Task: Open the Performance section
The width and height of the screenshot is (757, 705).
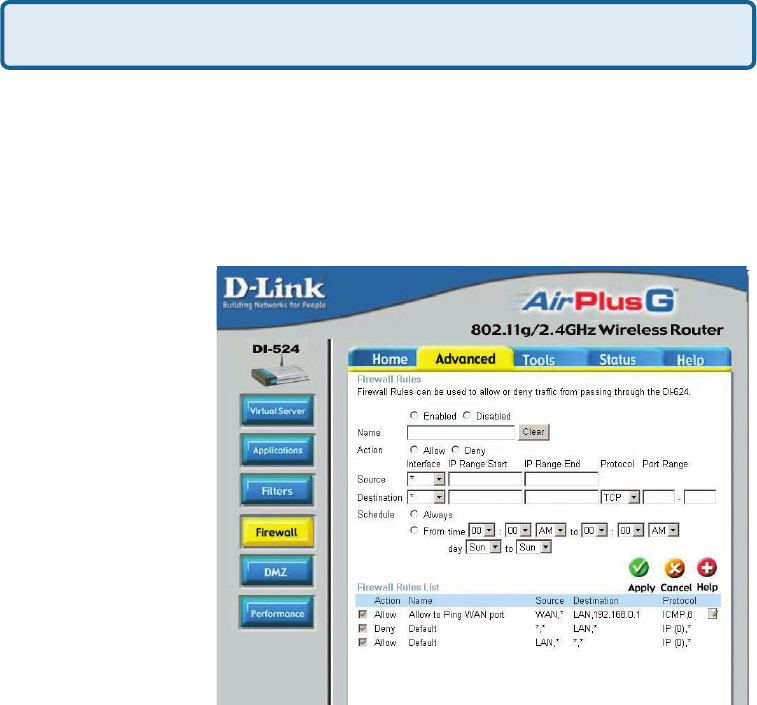Action: [x=277, y=613]
